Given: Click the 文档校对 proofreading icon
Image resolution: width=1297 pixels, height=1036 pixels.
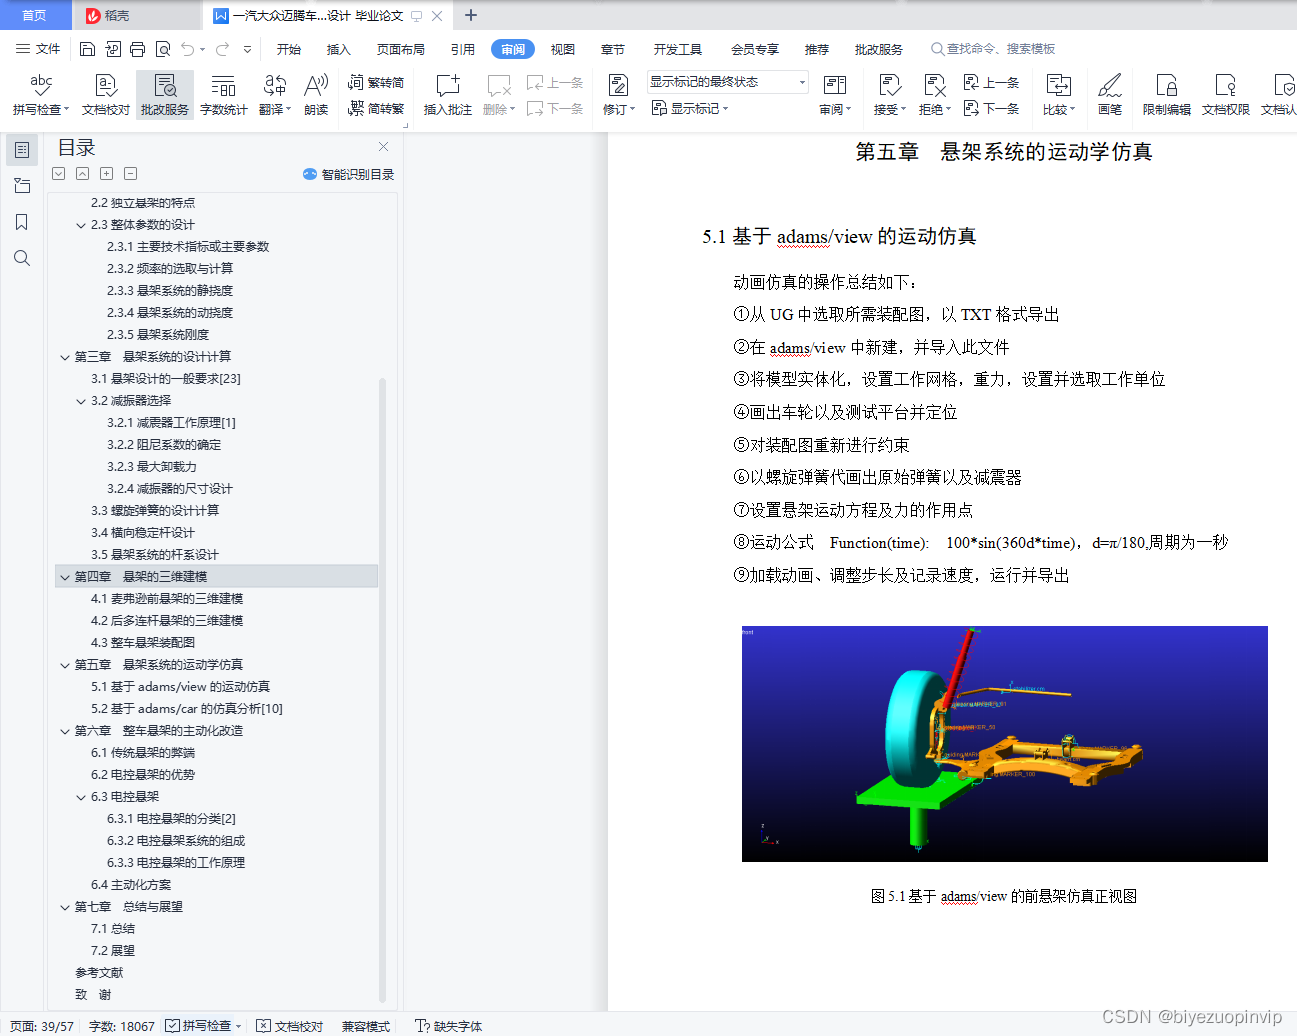Looking at the screenshot, I should click(106, 95).
